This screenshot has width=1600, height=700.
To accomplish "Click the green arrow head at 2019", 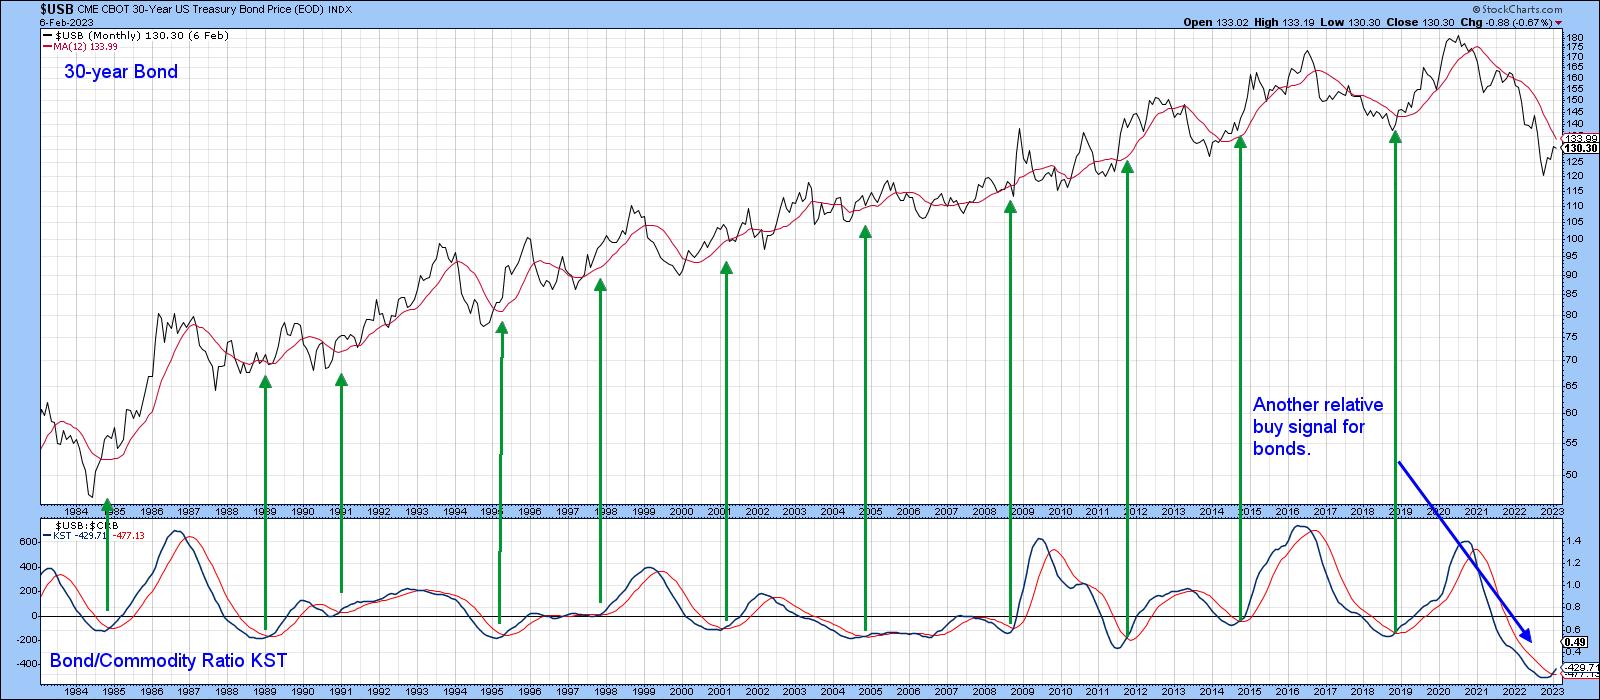I will tap(1395, 137).
